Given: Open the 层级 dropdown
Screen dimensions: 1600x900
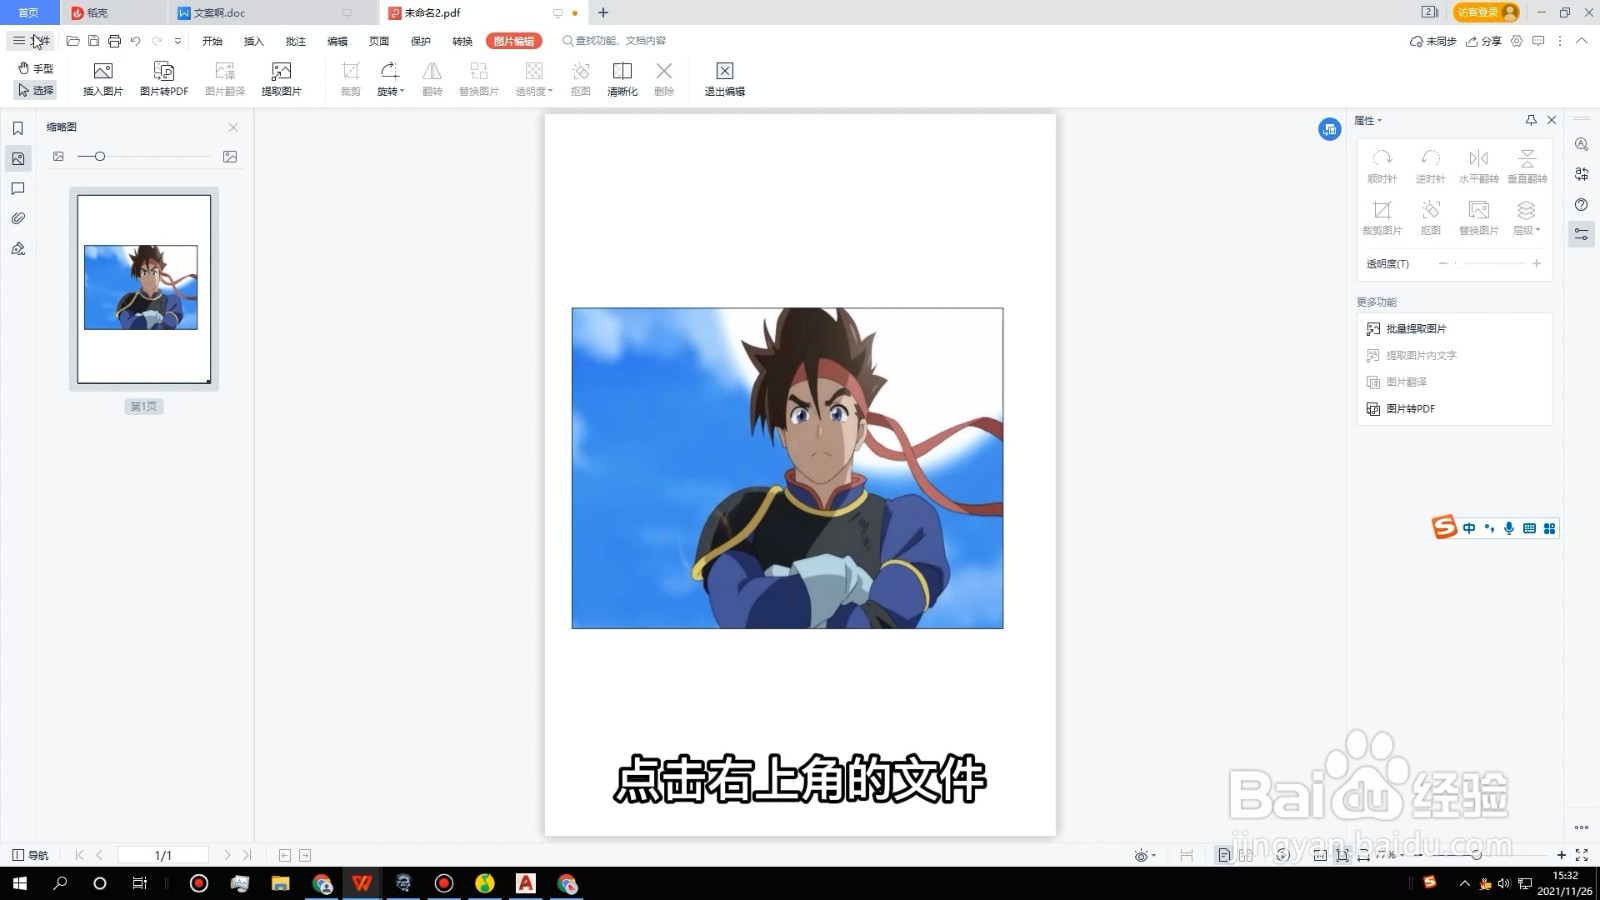Looking at the screenshot, I should click(1526, 217).
